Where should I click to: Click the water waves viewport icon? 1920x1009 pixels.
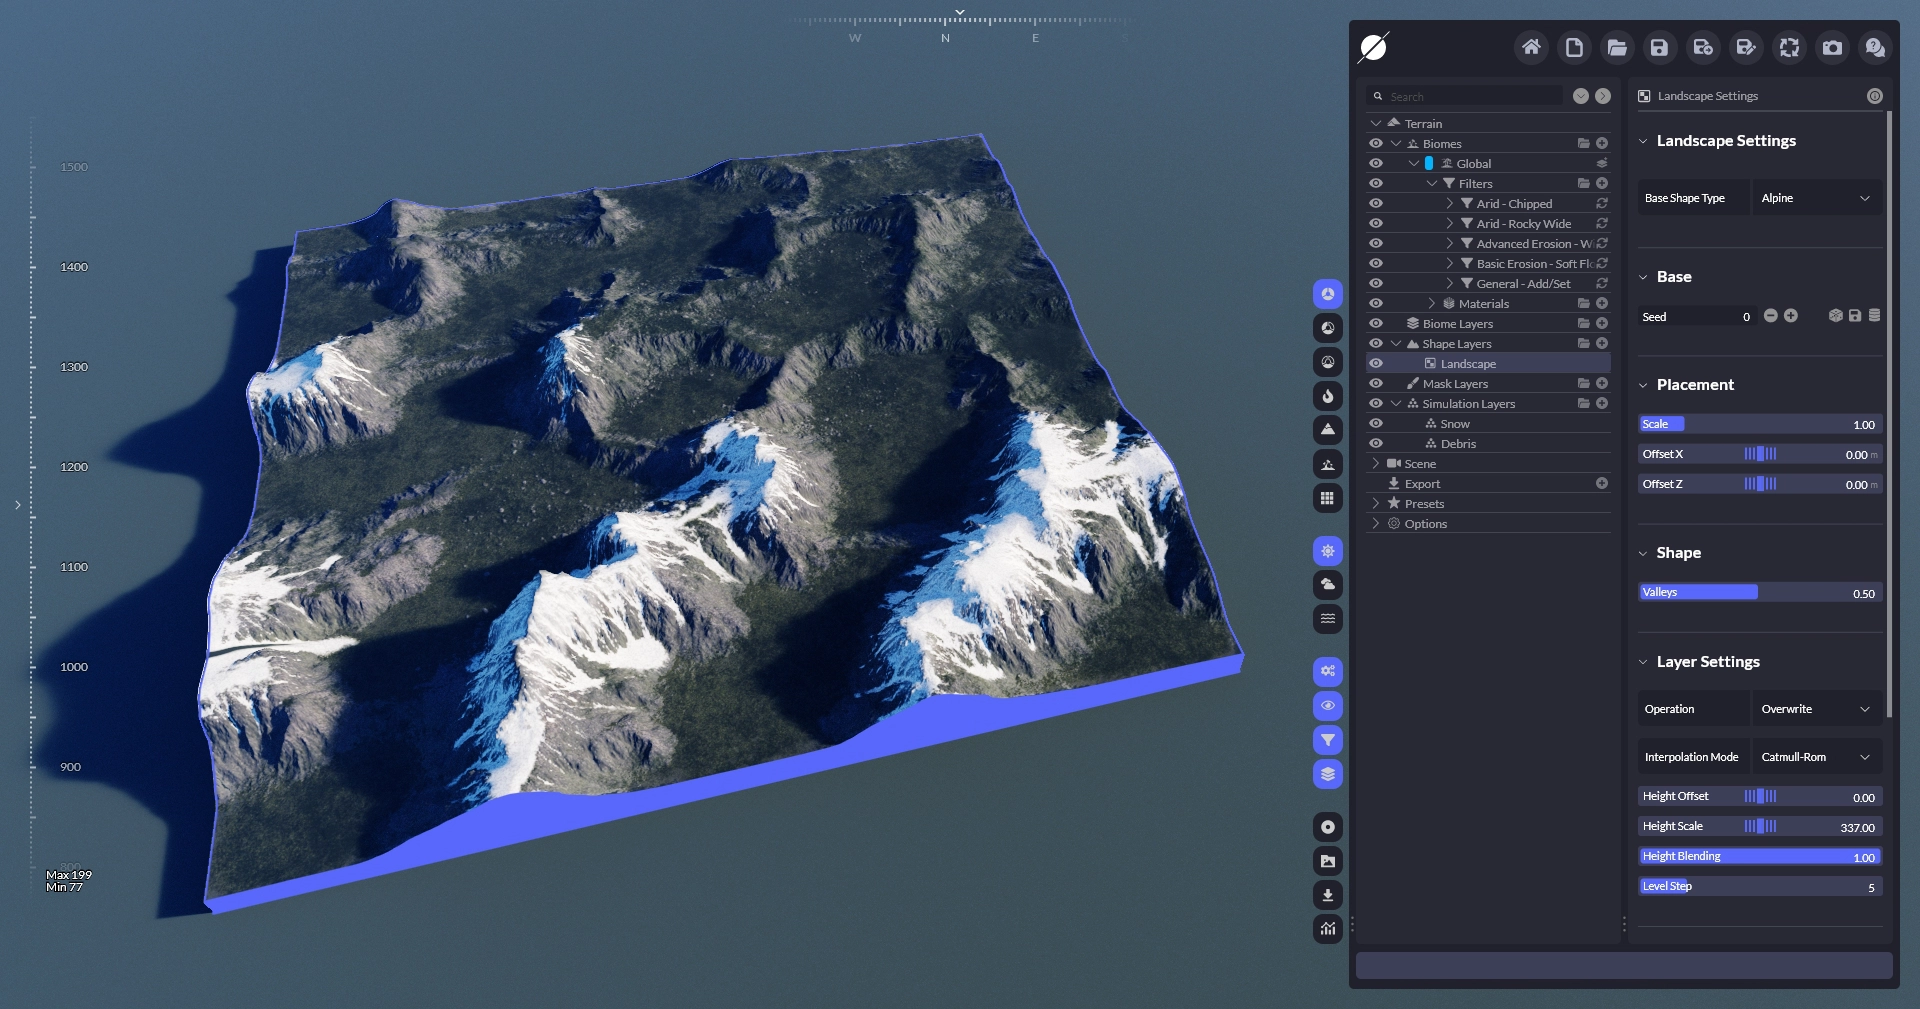[x=1327, y=618]
